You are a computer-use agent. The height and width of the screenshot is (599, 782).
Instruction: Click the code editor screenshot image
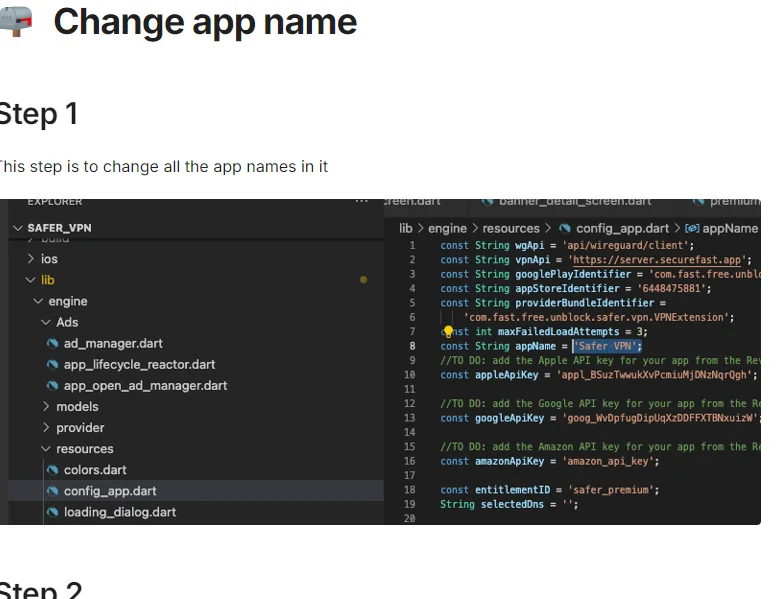381,362
